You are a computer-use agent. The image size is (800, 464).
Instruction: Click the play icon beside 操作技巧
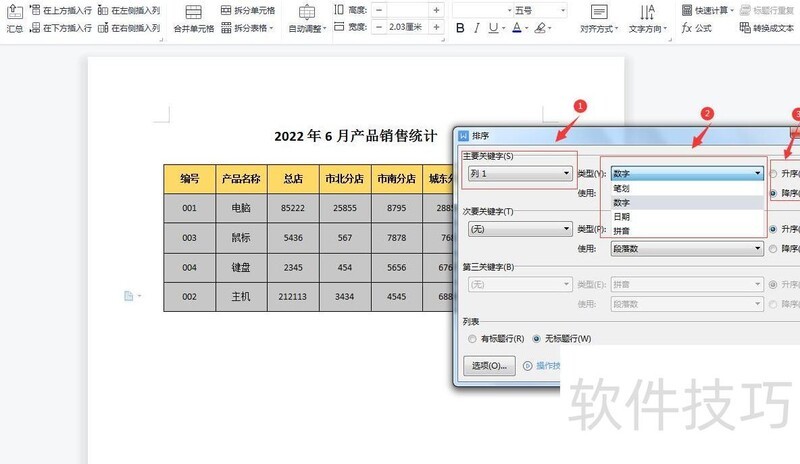(x=528, y=365)
